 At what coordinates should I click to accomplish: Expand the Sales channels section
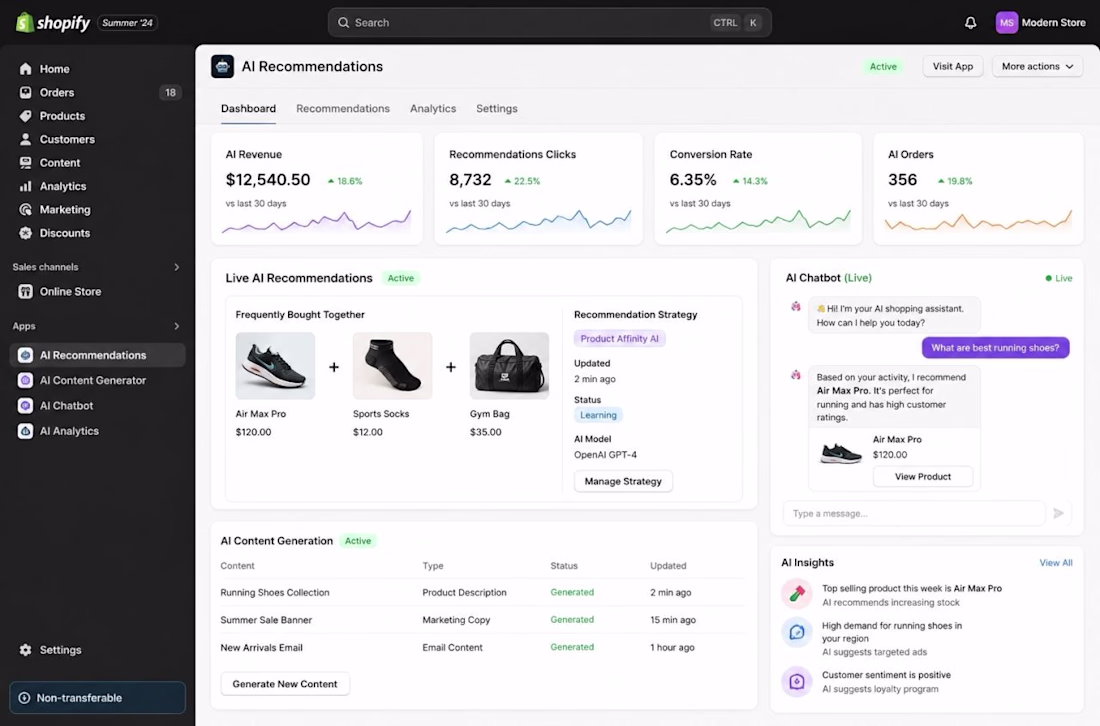(177, 267)
